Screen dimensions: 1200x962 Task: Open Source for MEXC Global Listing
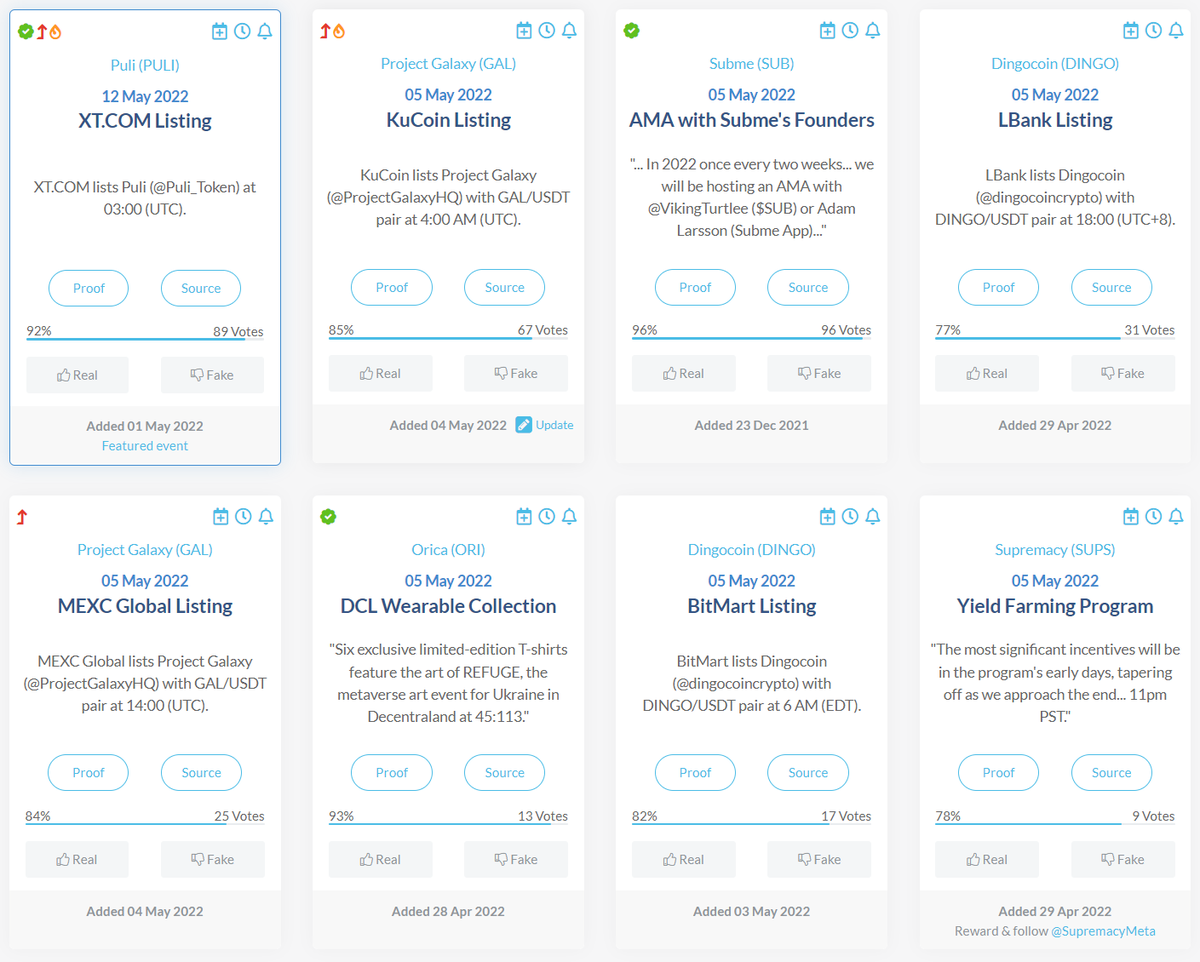click(201, 773)
